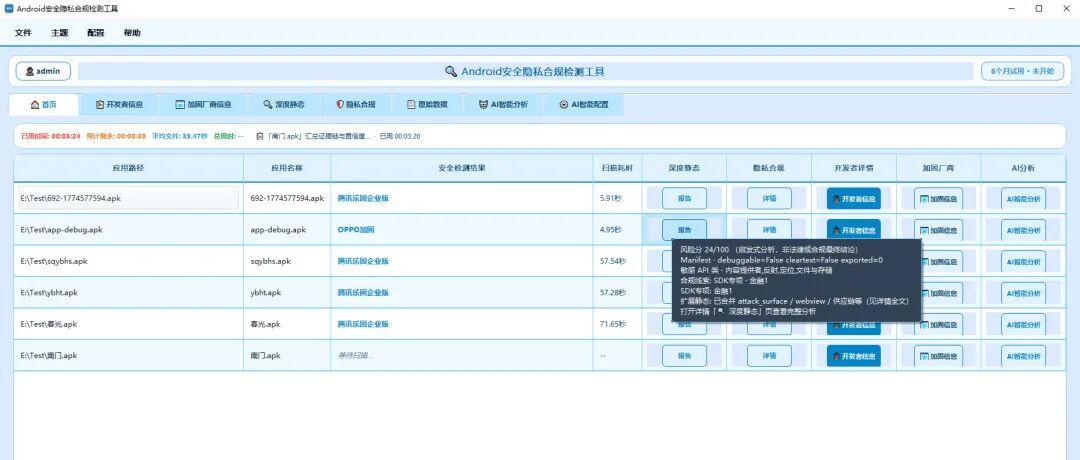Click the 应用路径 column header
The height and width of the screenshot is (460, 1080).
128,168
